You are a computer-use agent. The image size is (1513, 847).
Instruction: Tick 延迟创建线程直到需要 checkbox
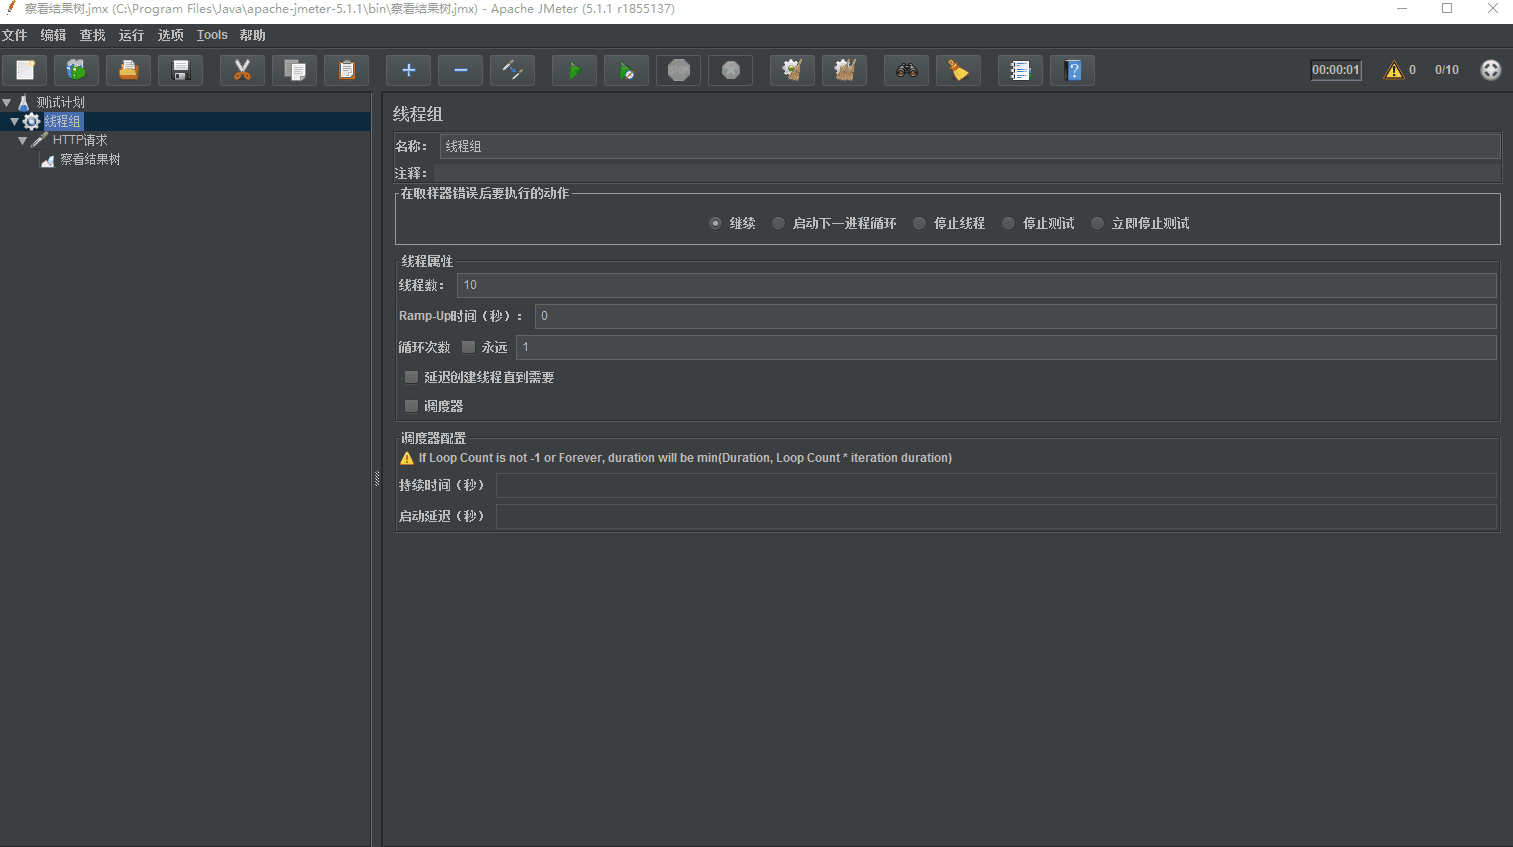pos(411,377)
